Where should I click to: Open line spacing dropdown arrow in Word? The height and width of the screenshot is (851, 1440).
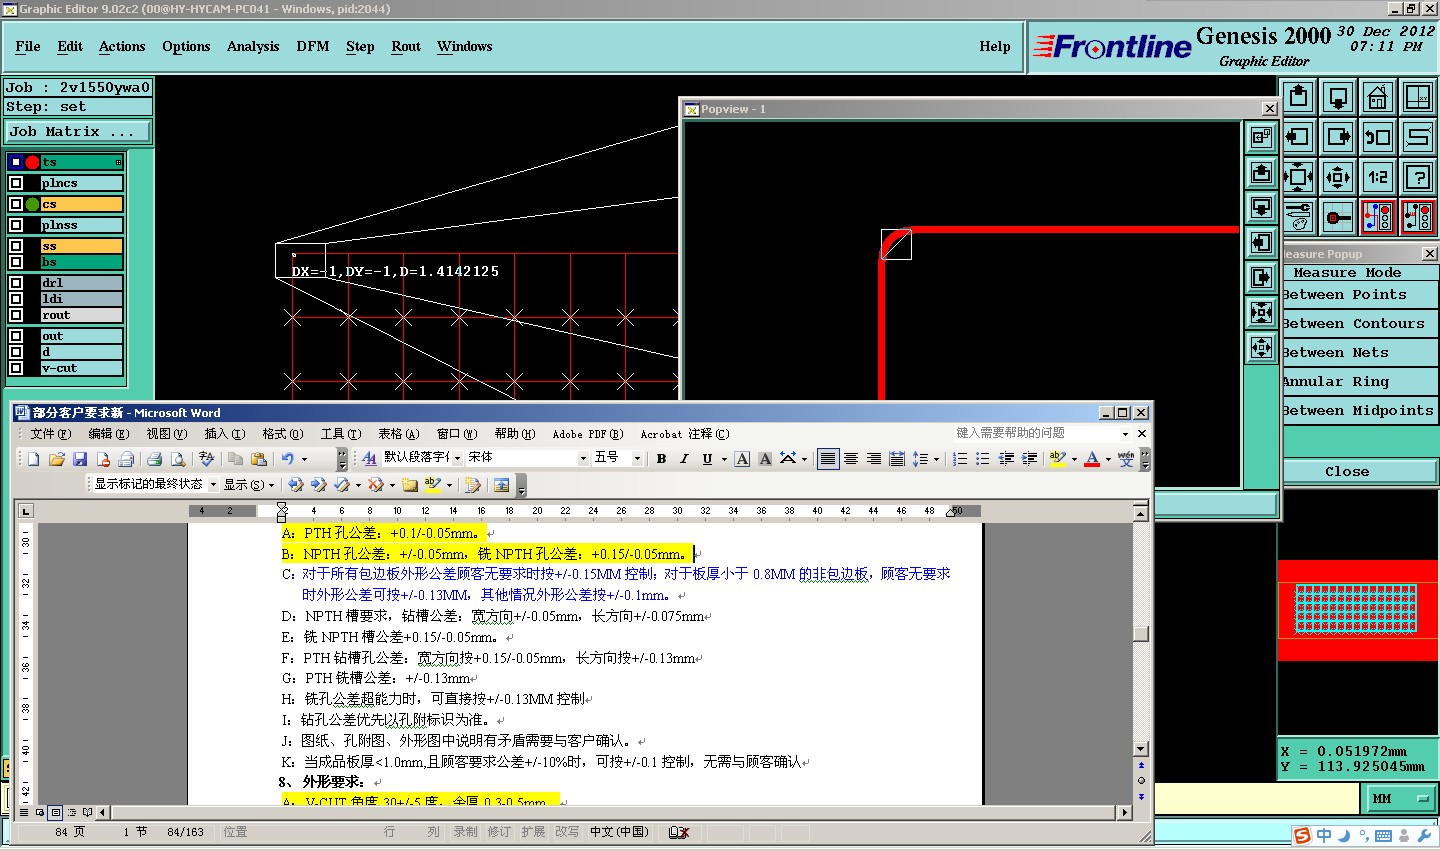click(936, 459)
